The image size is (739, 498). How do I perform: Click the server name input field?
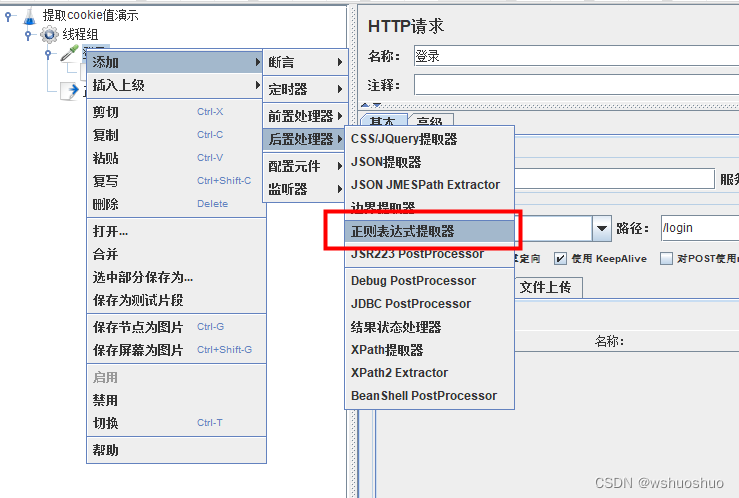[x=614, y=179]
